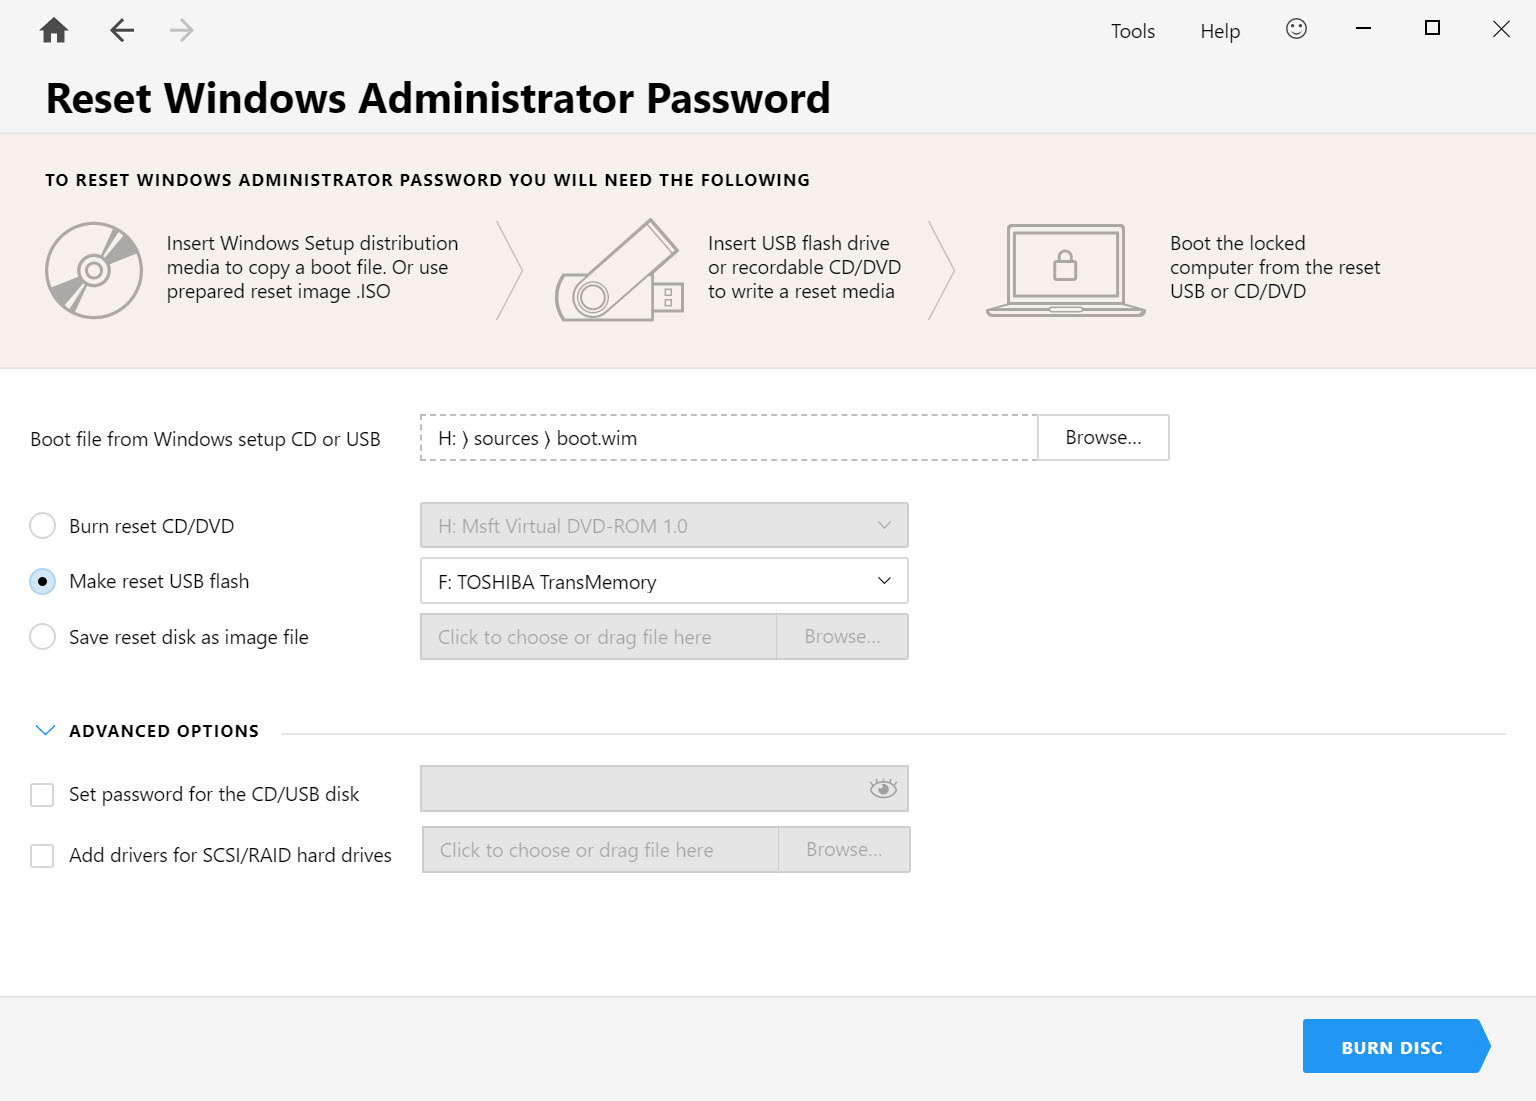Image resolution: width=1536 pixels, height=1101 pixels.
Task: Open the smiley feedback icon
Action: pyautogui.click(x=1296, y=30)
